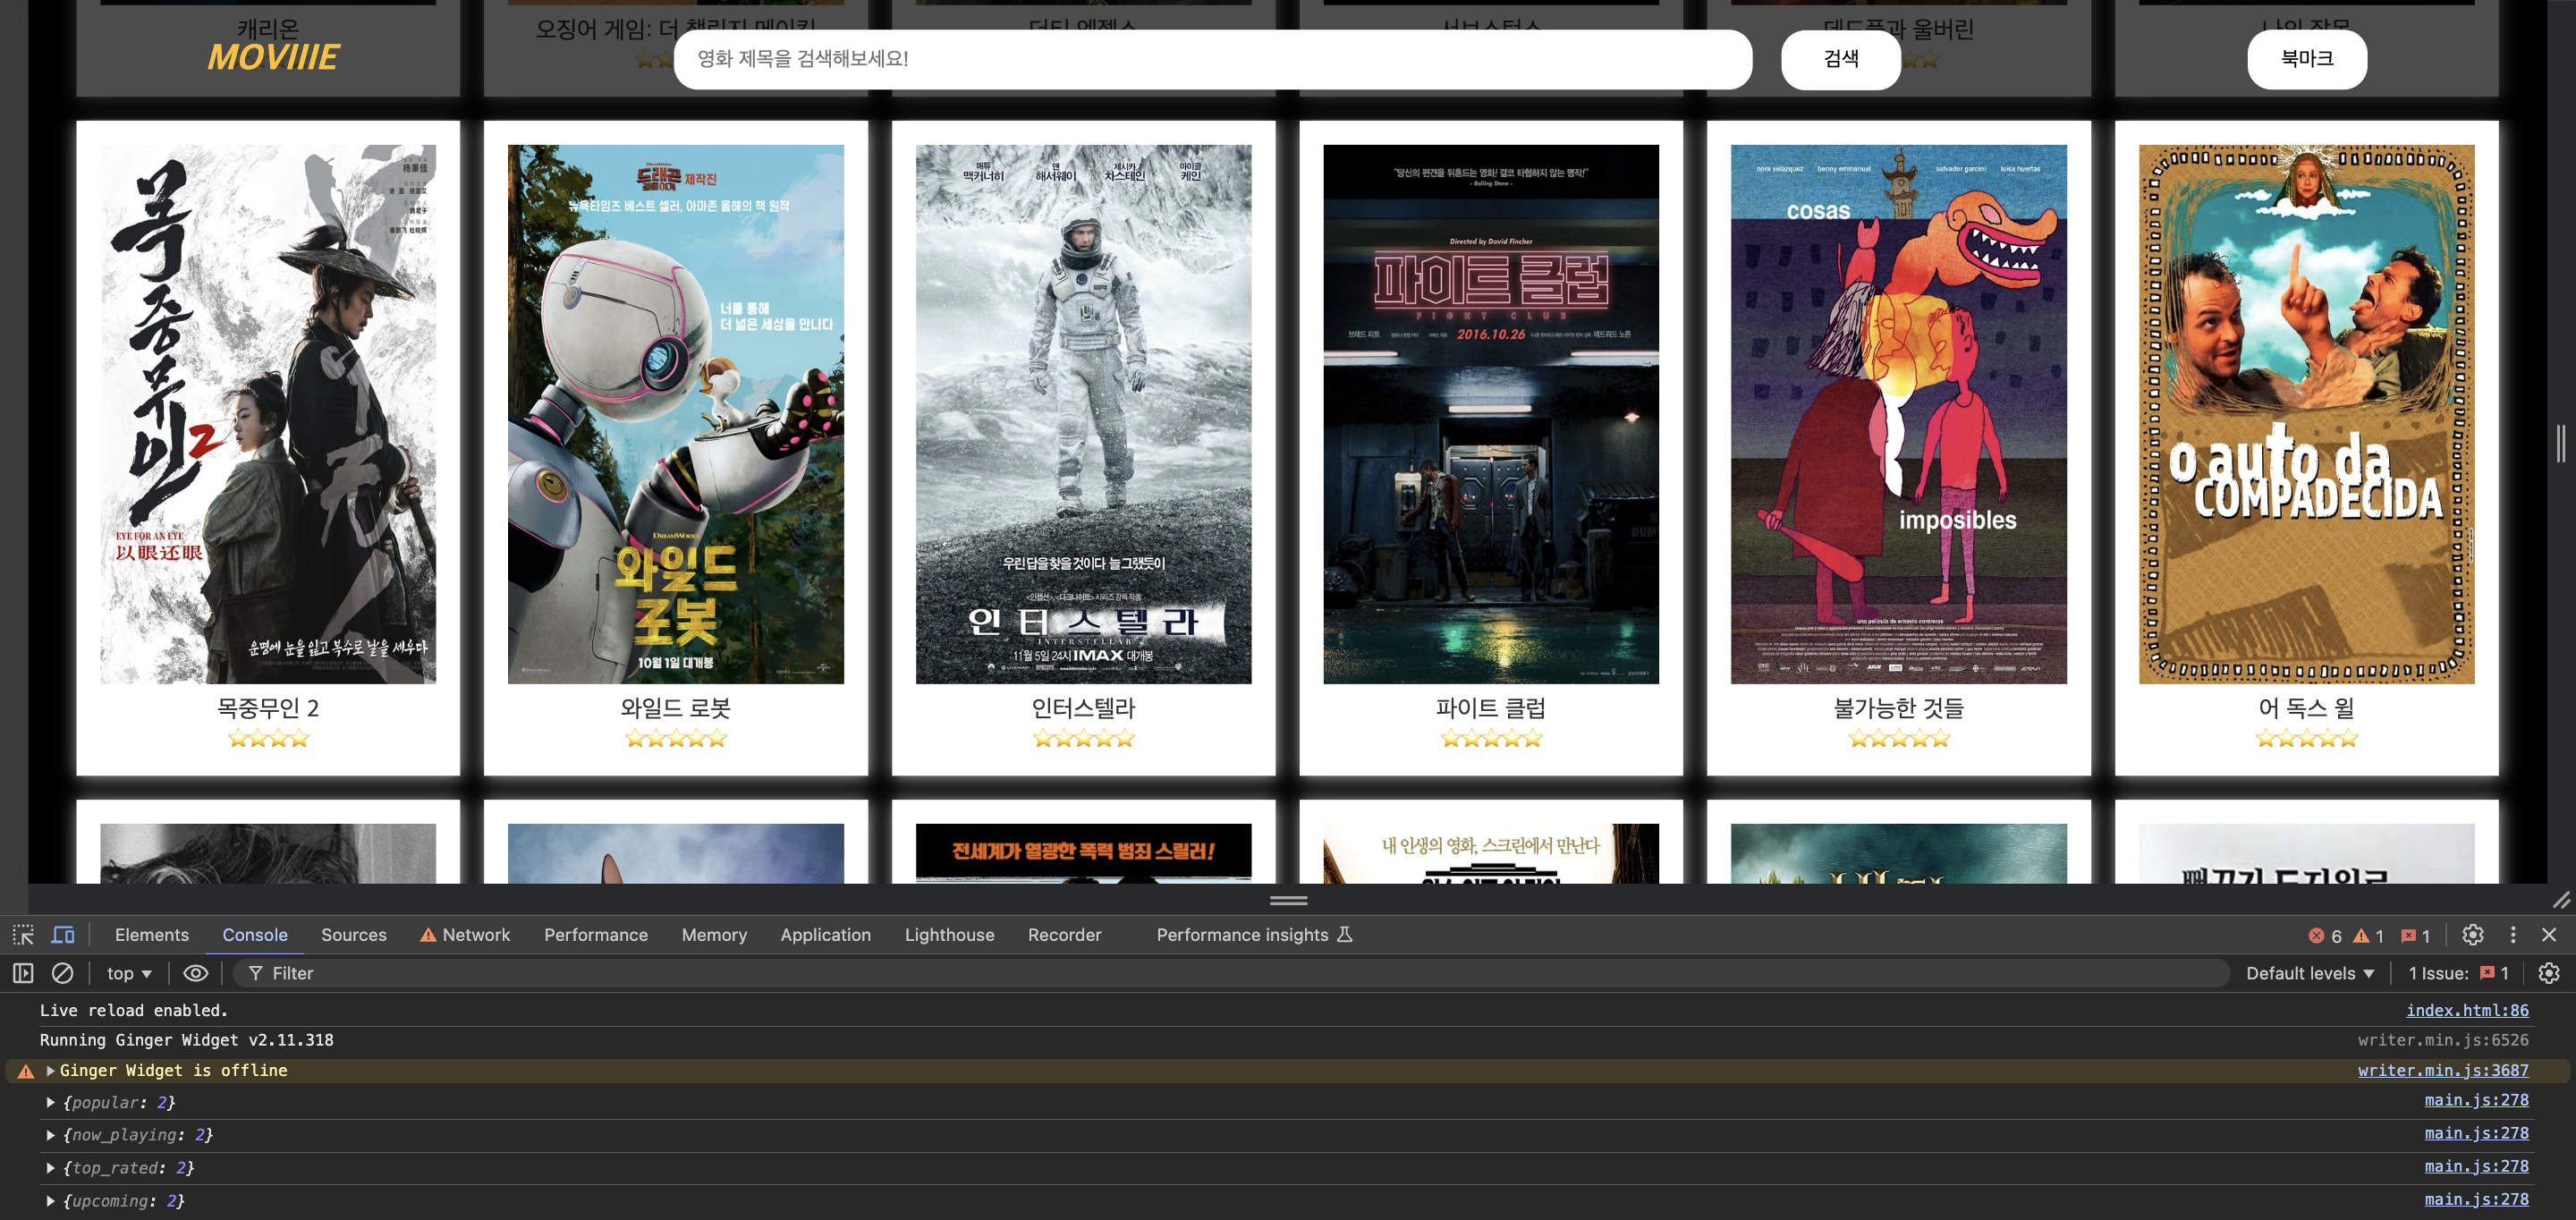Click the movie title search field

(x=1211, y=59)
